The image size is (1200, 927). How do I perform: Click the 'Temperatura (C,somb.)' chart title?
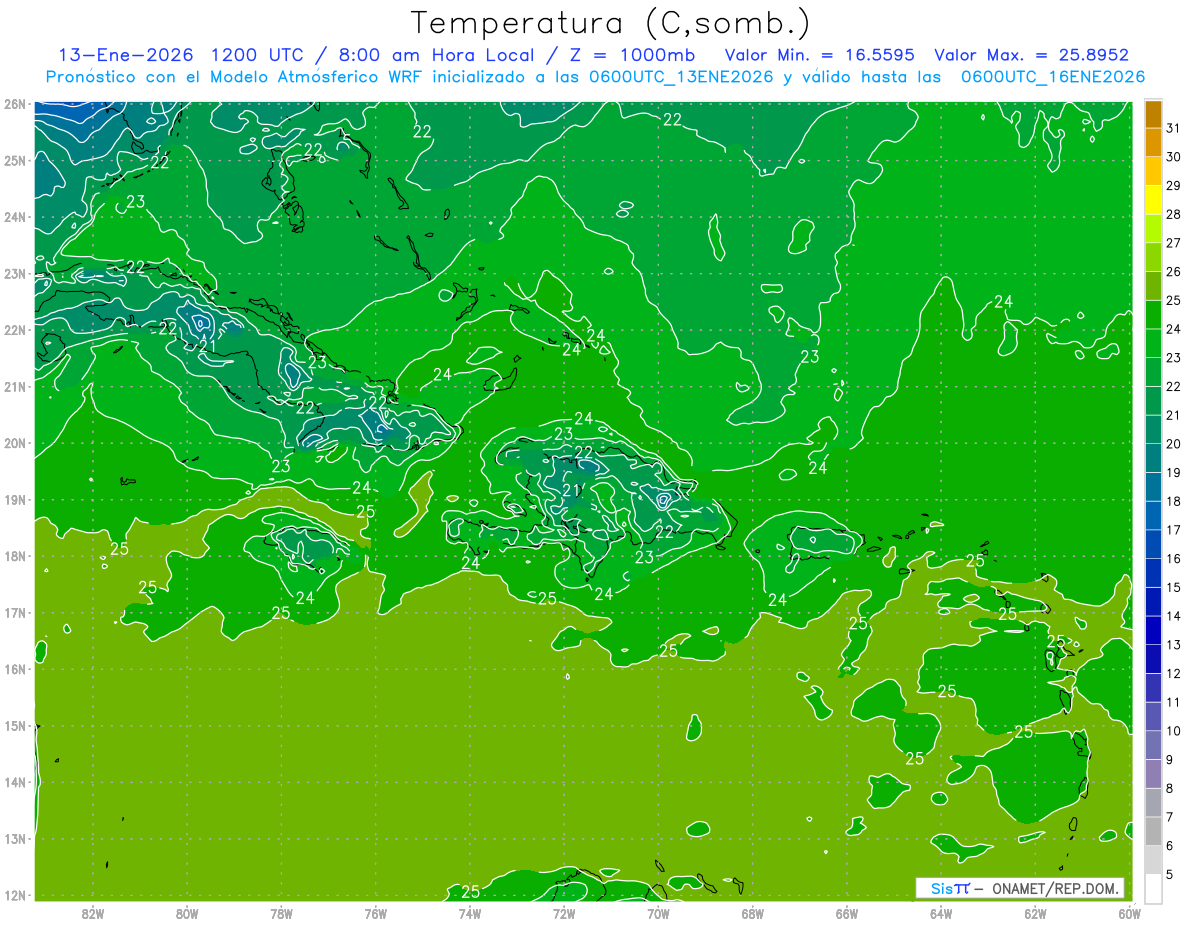coord(610,23)
